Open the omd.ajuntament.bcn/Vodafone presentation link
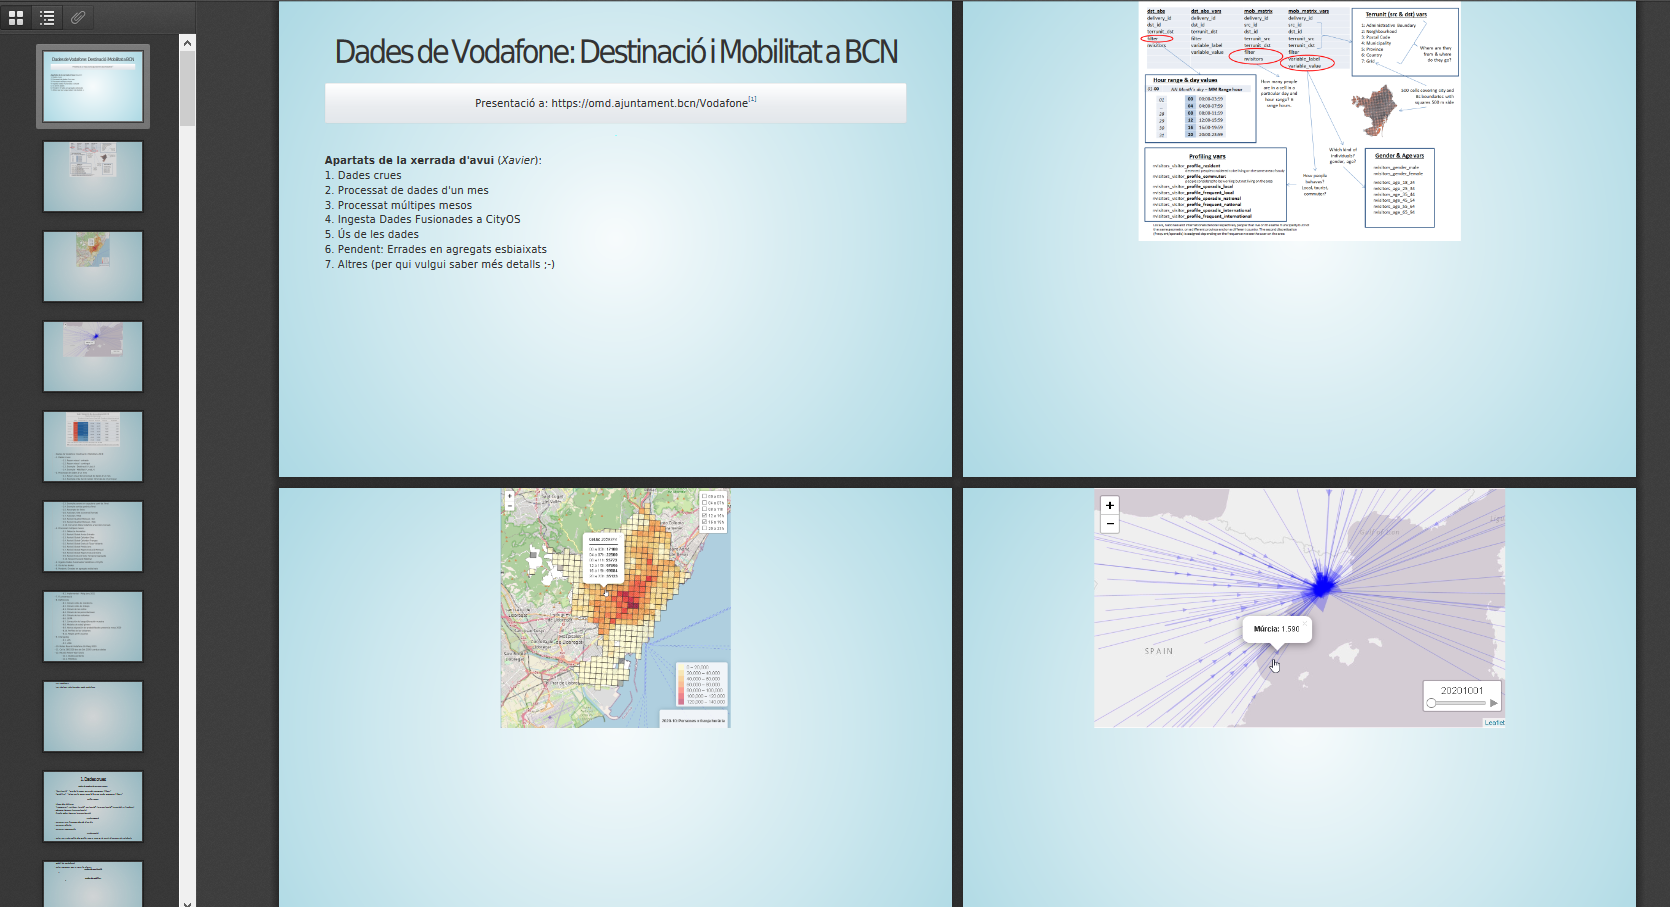The width and height of the screenshot is (1670, 907). [649, 103]
